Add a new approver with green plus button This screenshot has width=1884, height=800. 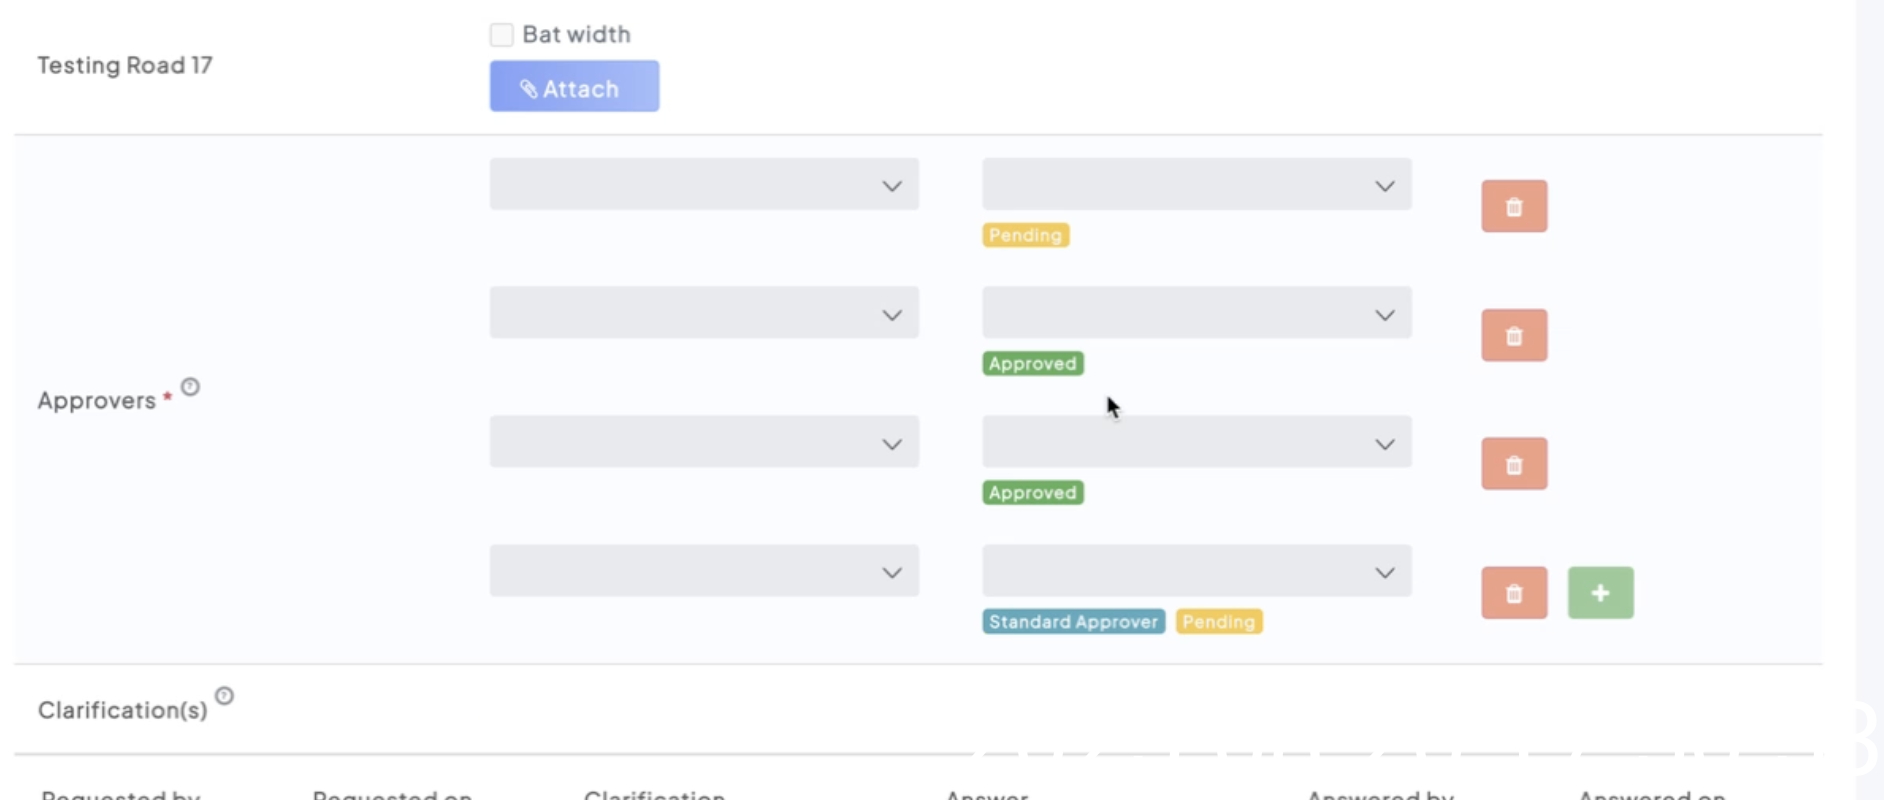pos(1600,593)
